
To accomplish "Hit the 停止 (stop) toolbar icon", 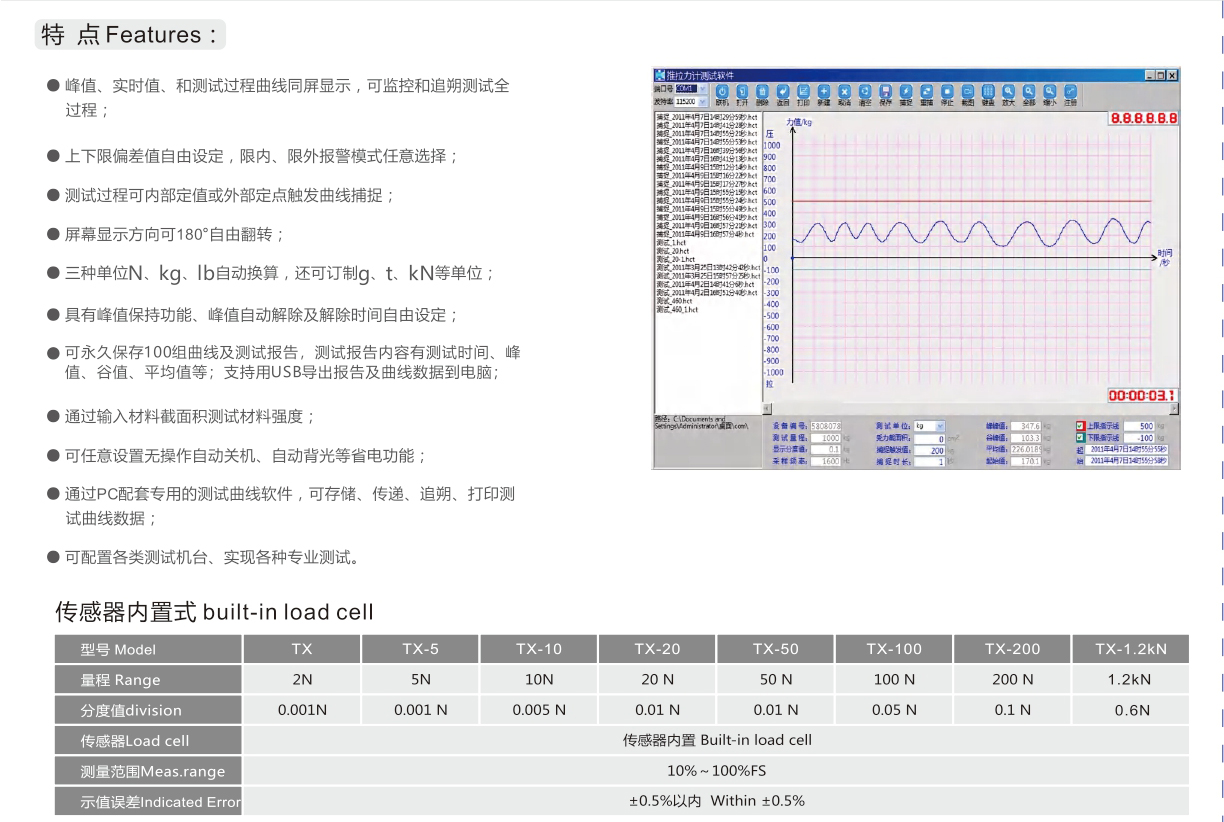I will (x=946, y=91).
